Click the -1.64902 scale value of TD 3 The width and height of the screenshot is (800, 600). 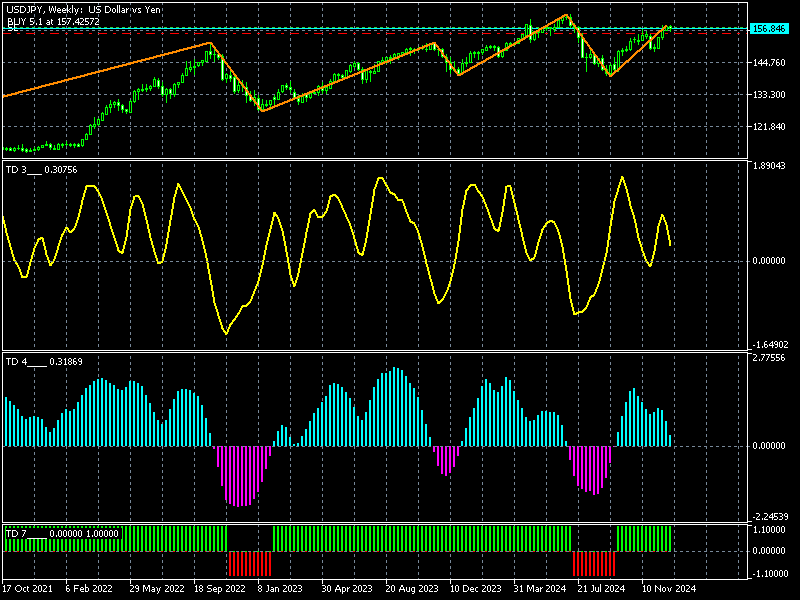point(769,345)
